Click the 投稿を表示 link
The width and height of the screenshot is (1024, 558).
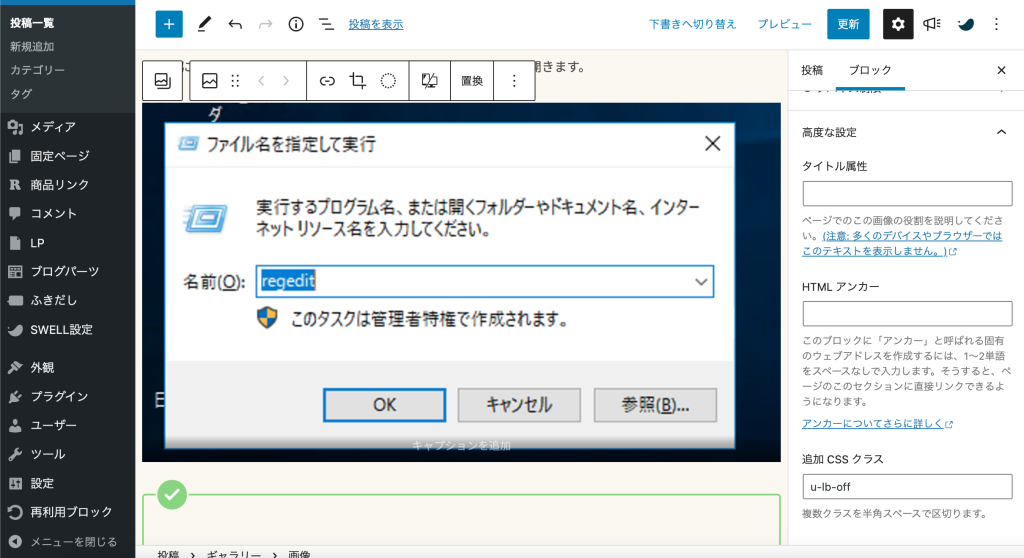376,24
